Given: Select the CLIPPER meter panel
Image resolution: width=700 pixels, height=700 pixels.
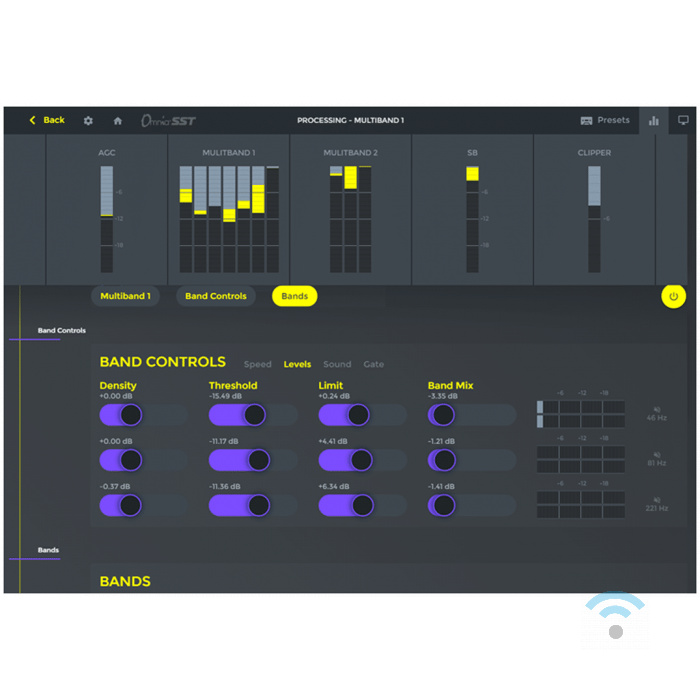Looking at the screenshot, I should point(594,210).
